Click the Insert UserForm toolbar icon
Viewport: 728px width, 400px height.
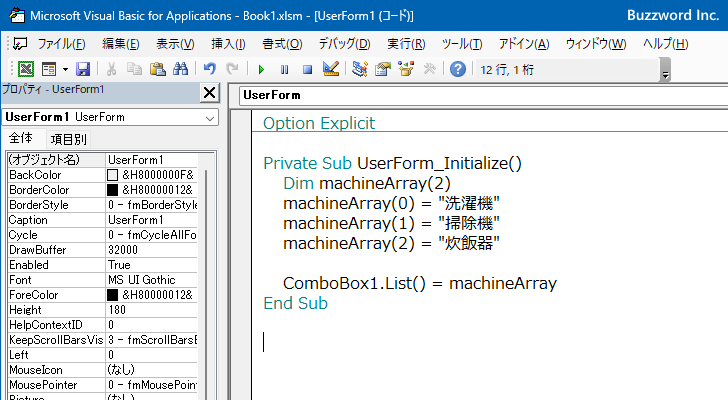[x=49, y=69]
